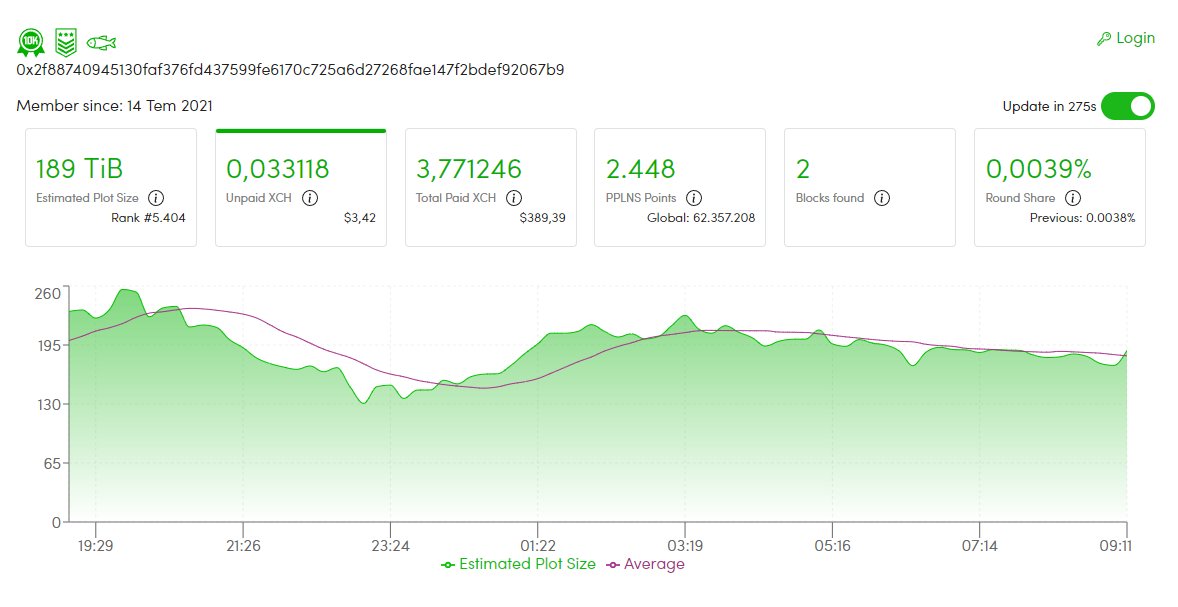Click the rank stripes badge icon

tap(66, 43)
